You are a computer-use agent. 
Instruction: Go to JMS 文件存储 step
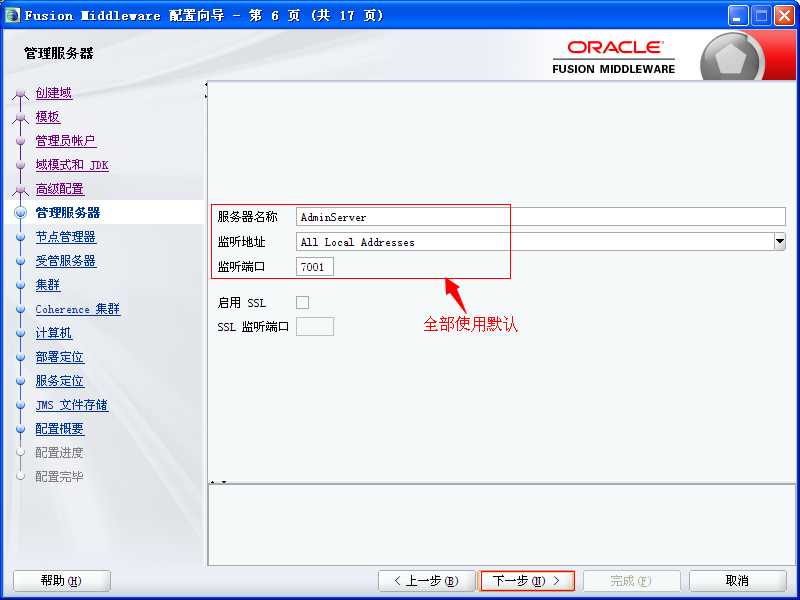pyautogui.click(x=72, y=405)
